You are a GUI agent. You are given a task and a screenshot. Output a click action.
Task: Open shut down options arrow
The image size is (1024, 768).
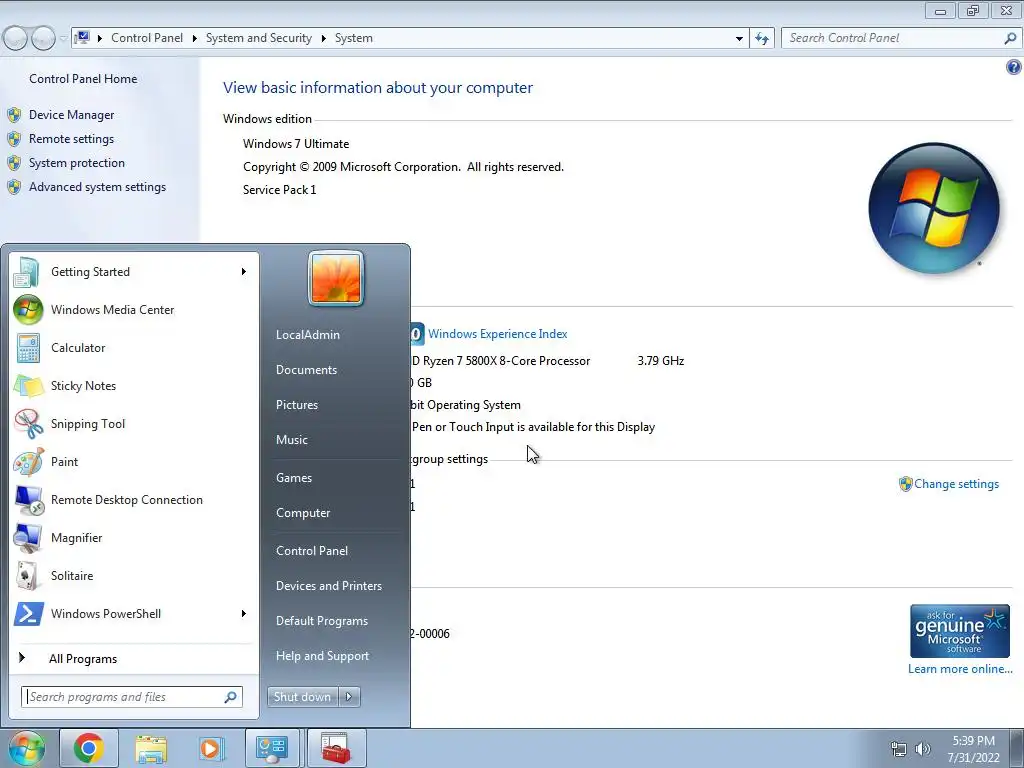(349, 697)
